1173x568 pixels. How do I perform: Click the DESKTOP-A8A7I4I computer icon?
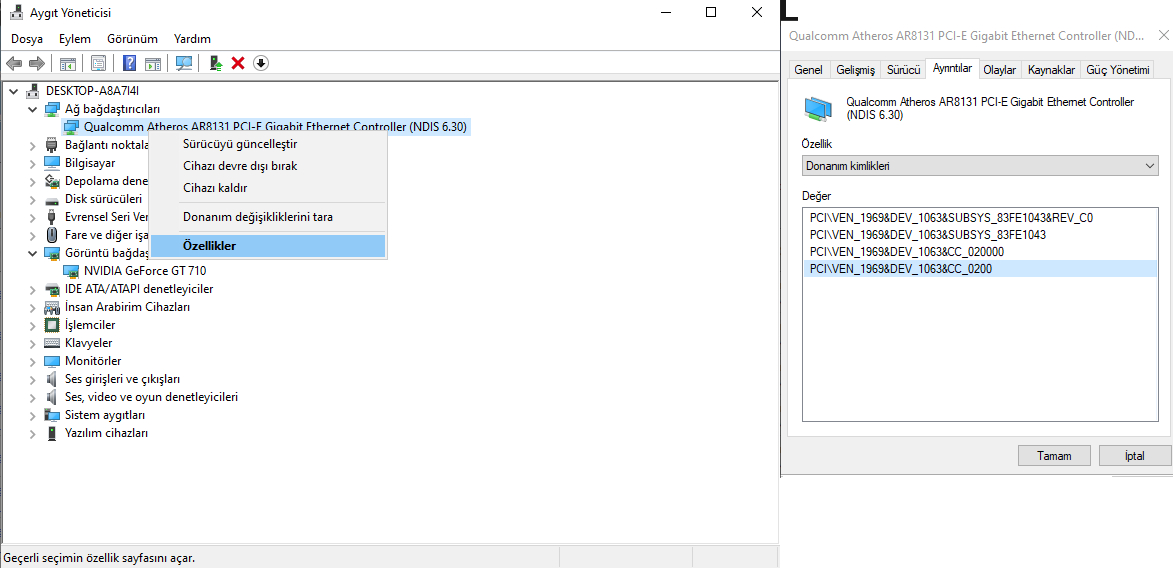[x=34, y=91]
